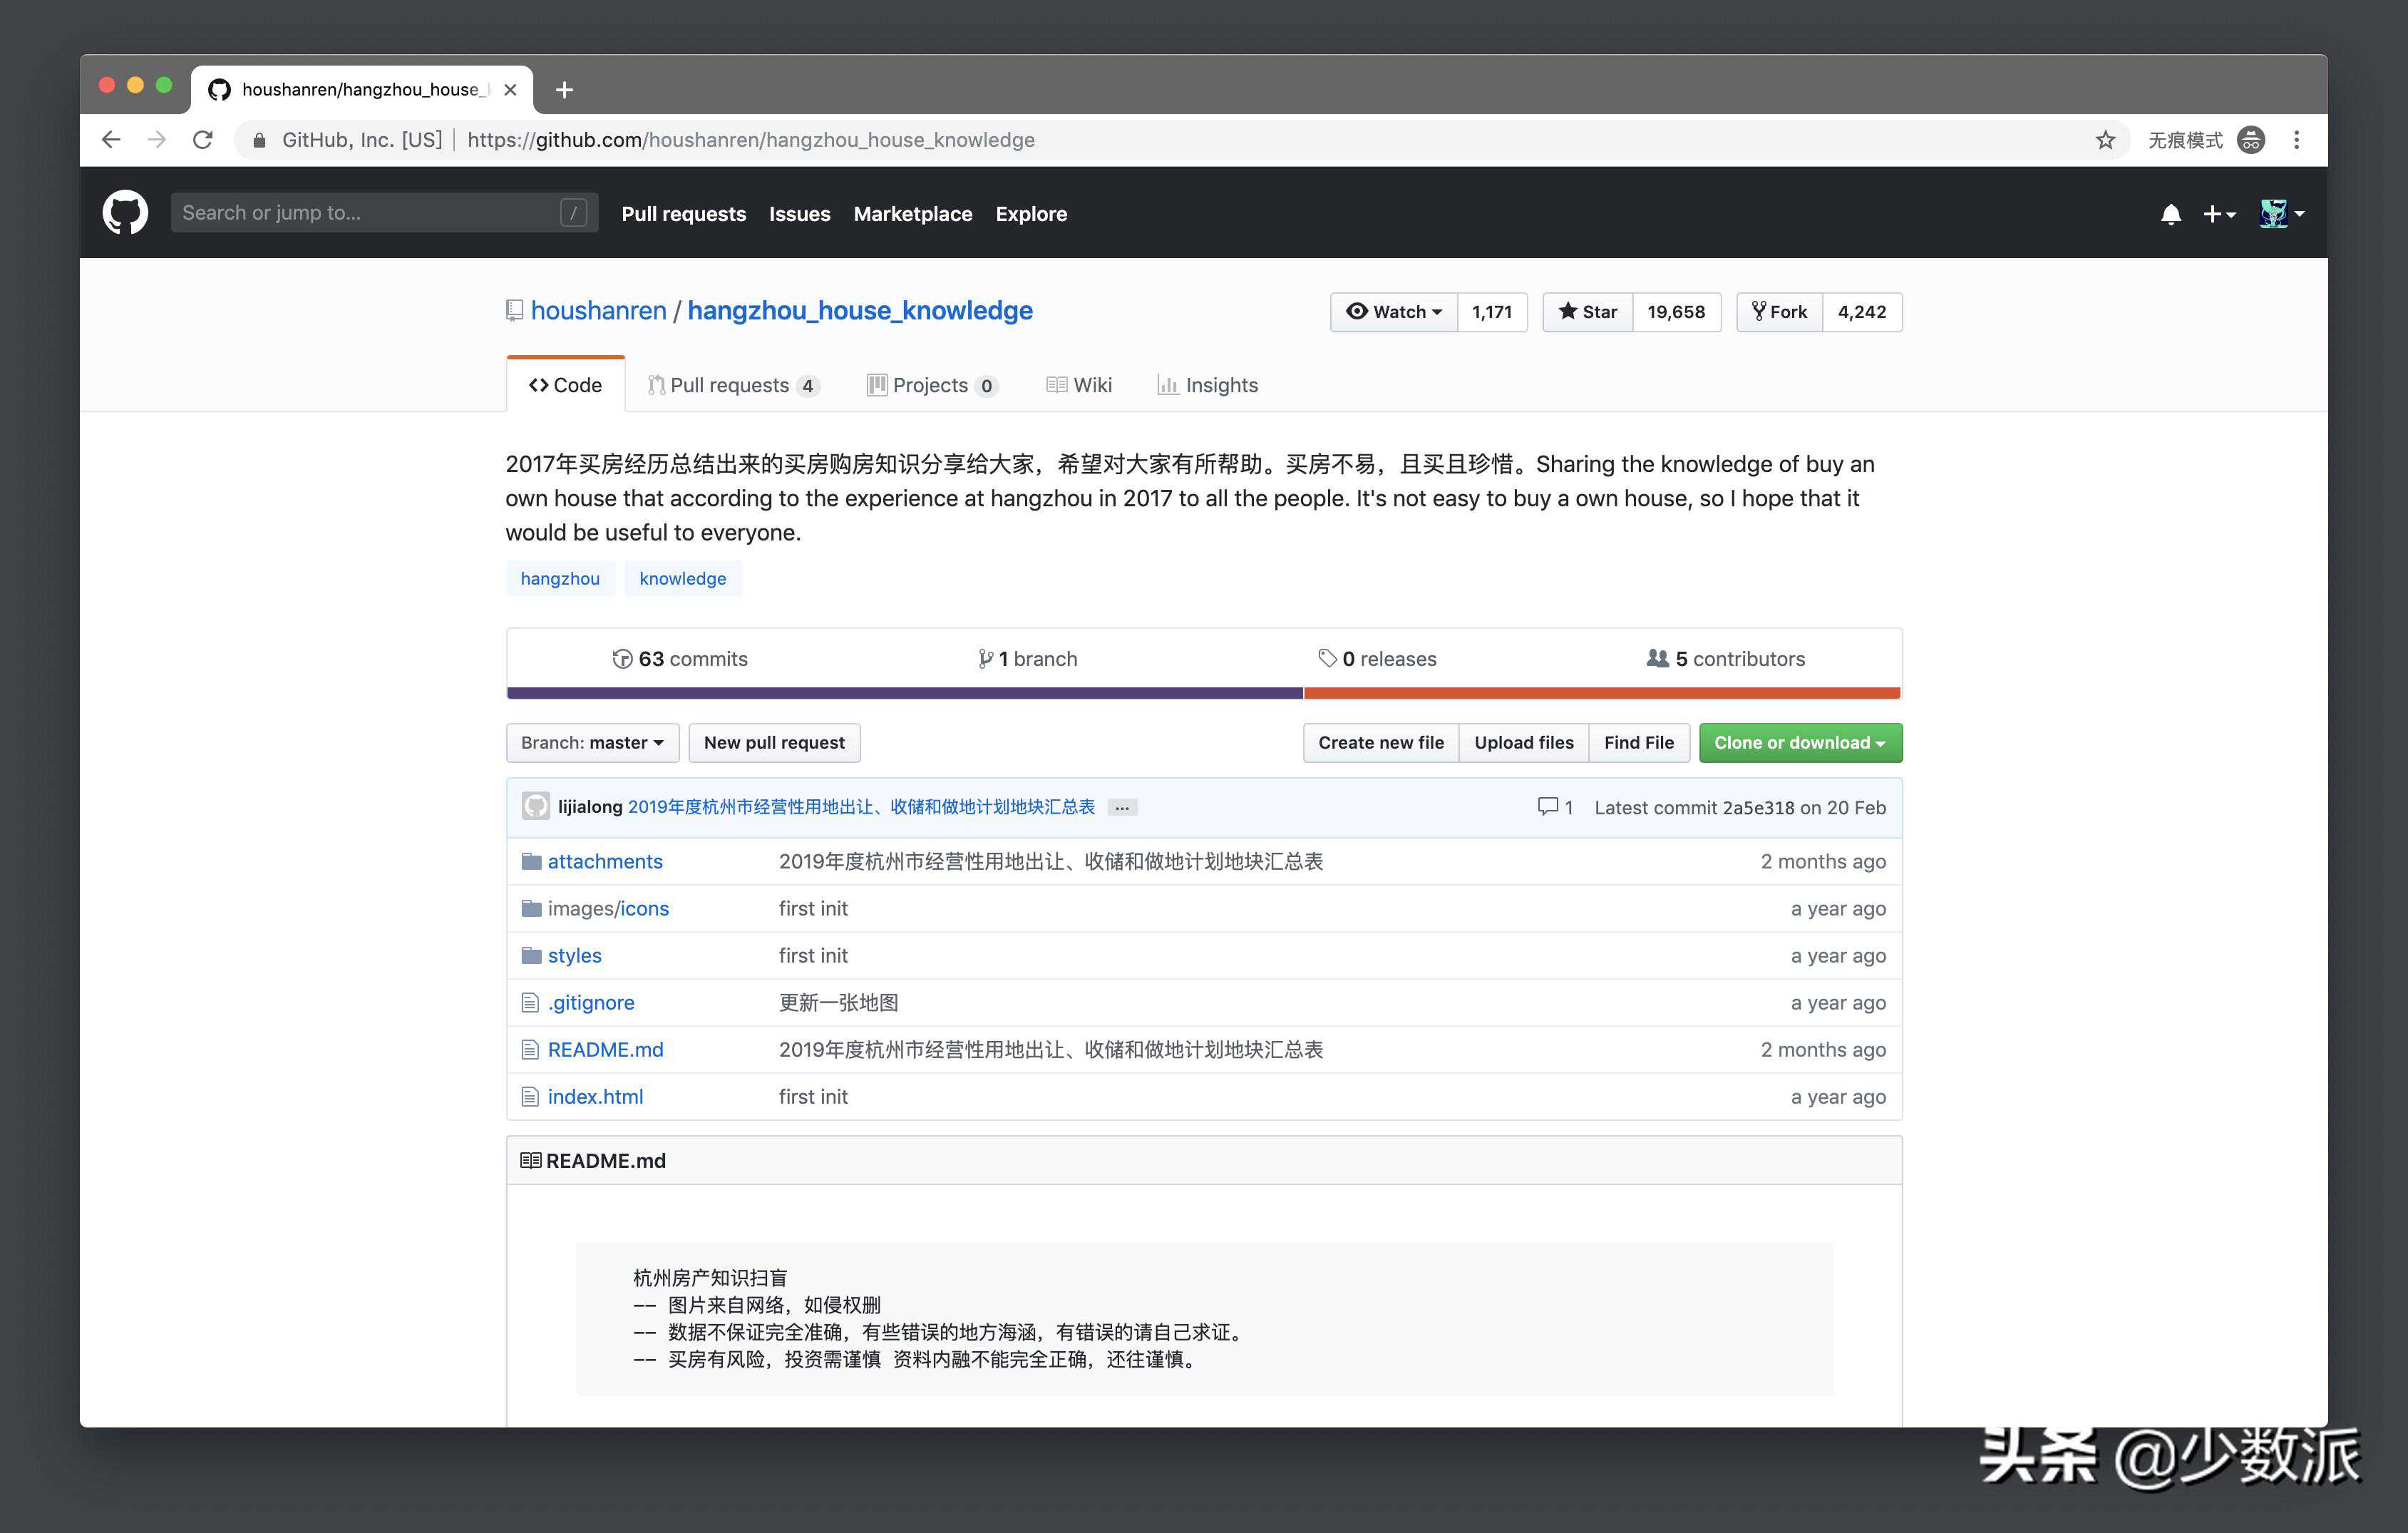The height and width of the screenshot is (1533, 2408).
Task: Open the Insights tab
Action: (x=1208, y=385)
